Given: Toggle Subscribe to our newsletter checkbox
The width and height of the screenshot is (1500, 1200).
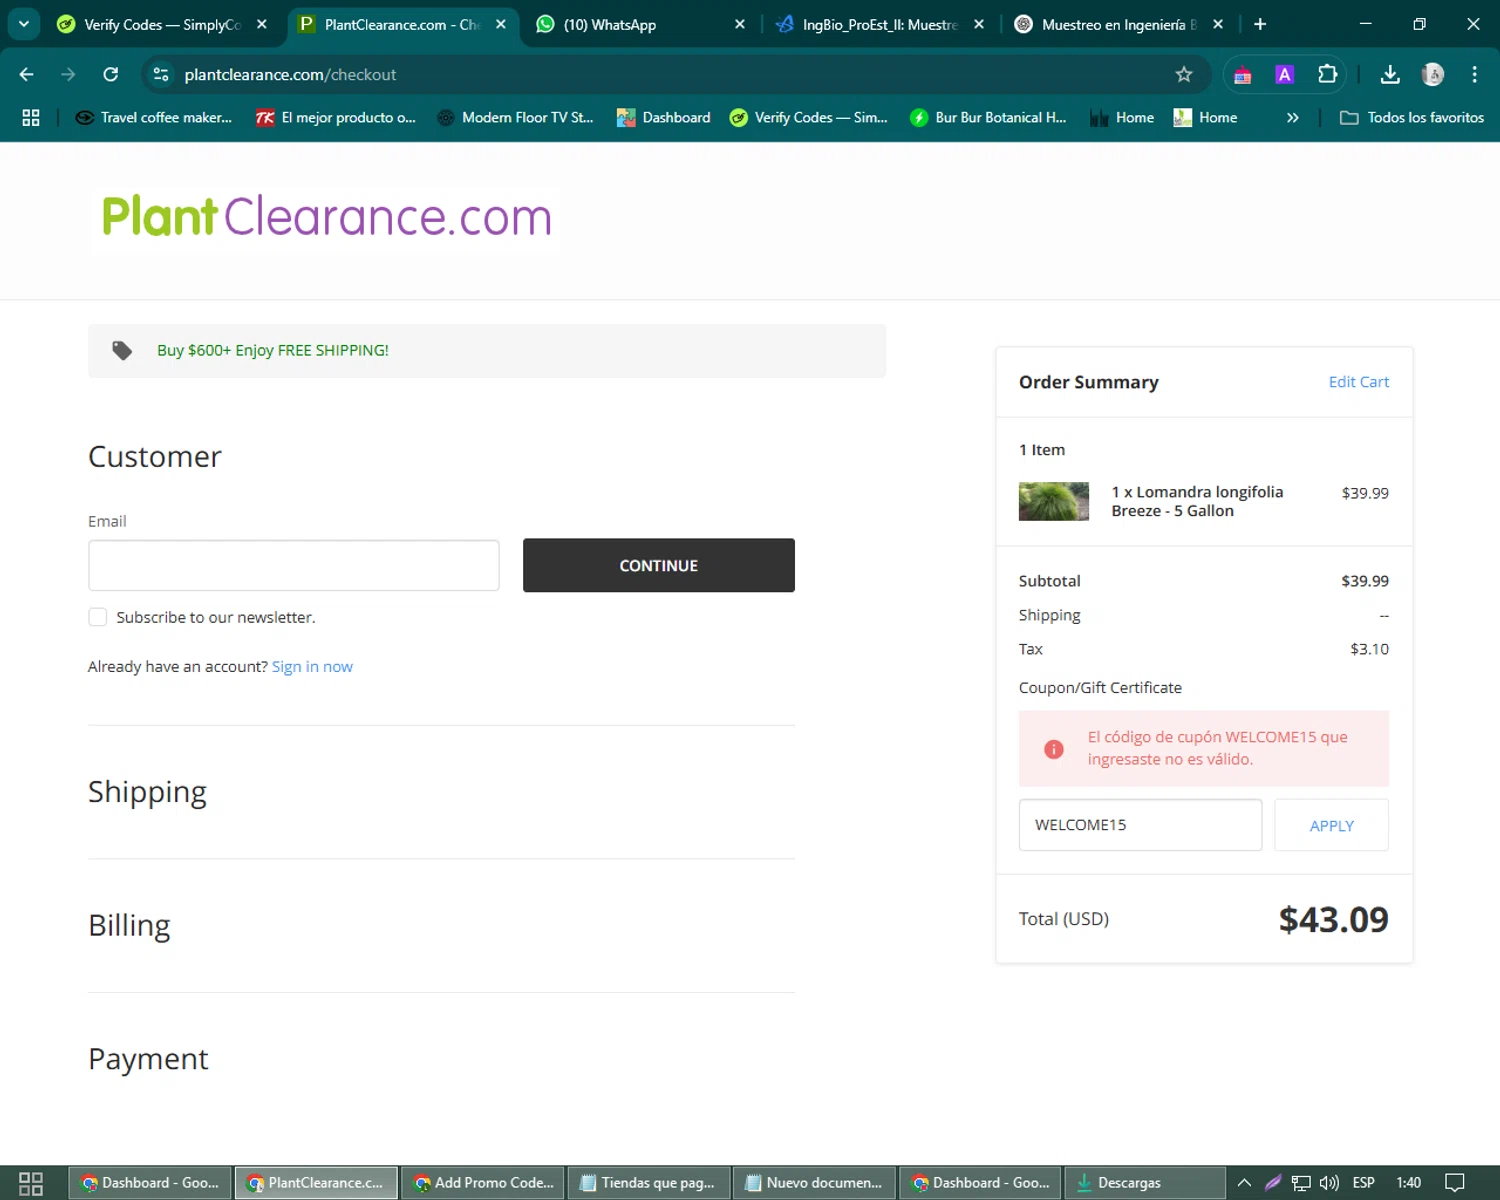Looking at the screenshot, I should click(97, 617).
